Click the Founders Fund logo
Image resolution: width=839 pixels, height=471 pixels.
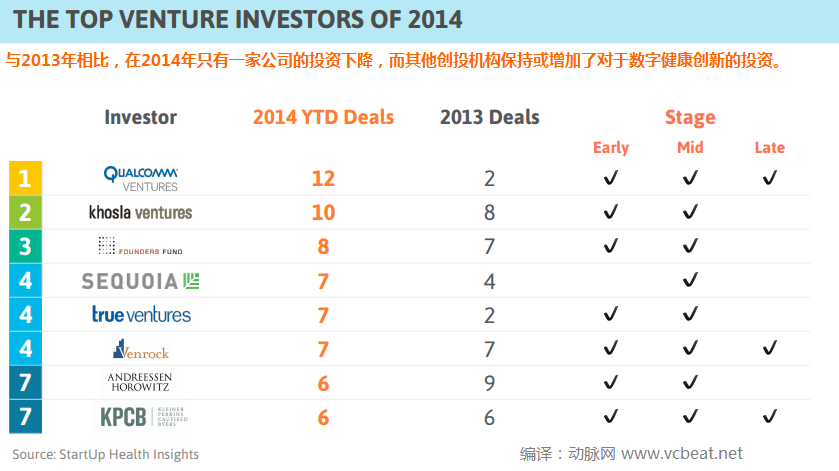tap(141, 246)
